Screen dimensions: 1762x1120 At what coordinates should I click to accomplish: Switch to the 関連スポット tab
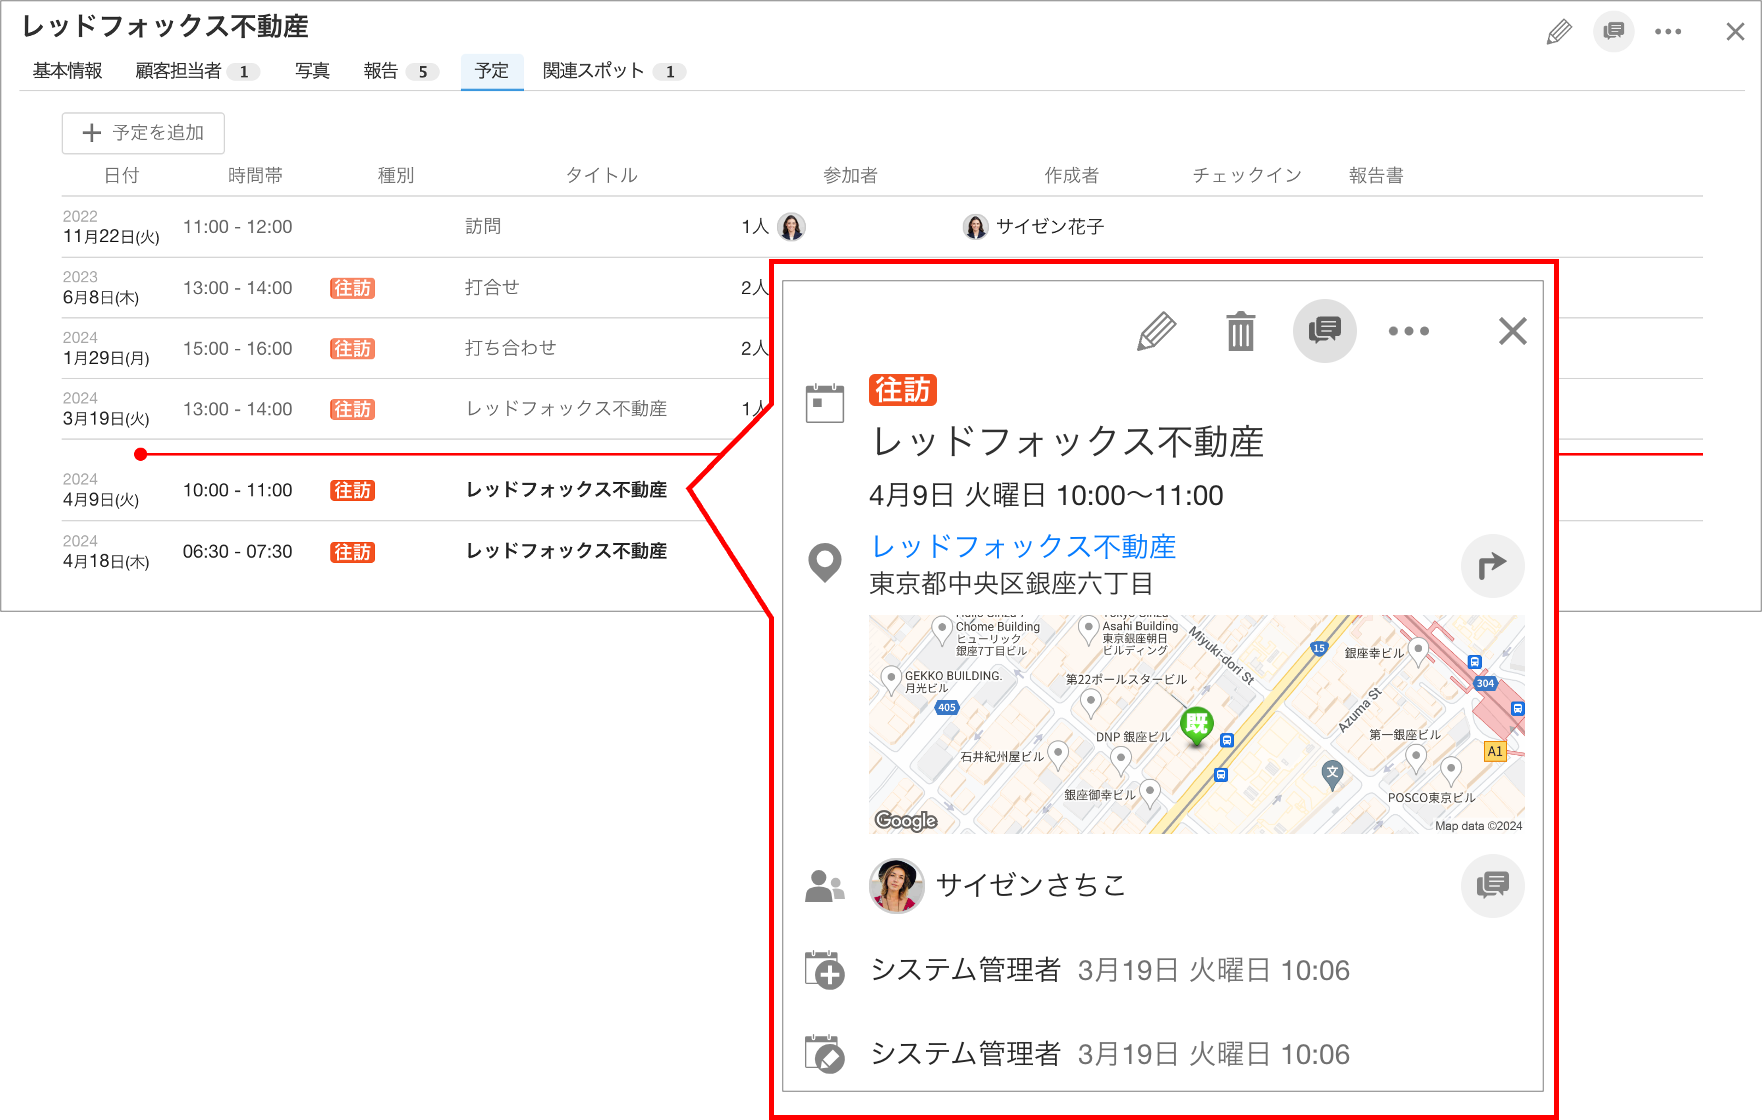click(x=613, y=71)
